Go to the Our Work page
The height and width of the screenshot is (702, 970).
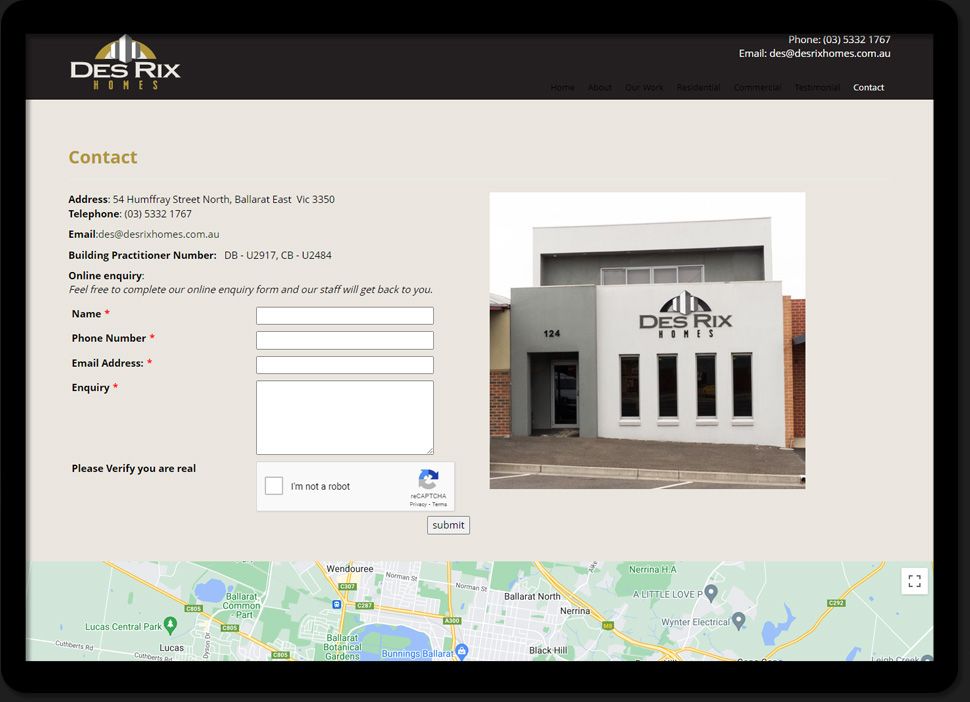[644, 88]
